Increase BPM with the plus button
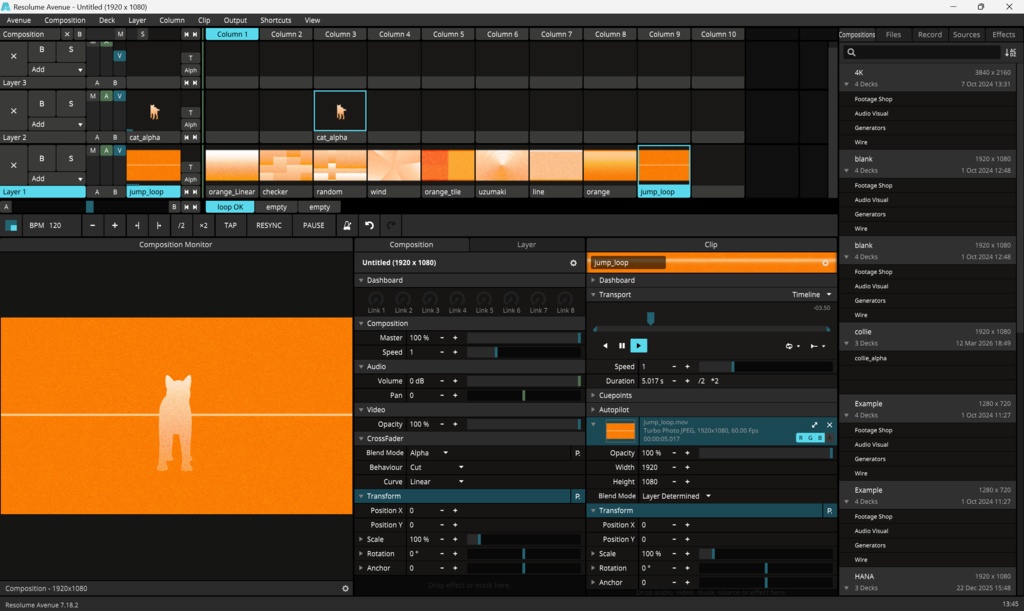 [x=115, y=225]
